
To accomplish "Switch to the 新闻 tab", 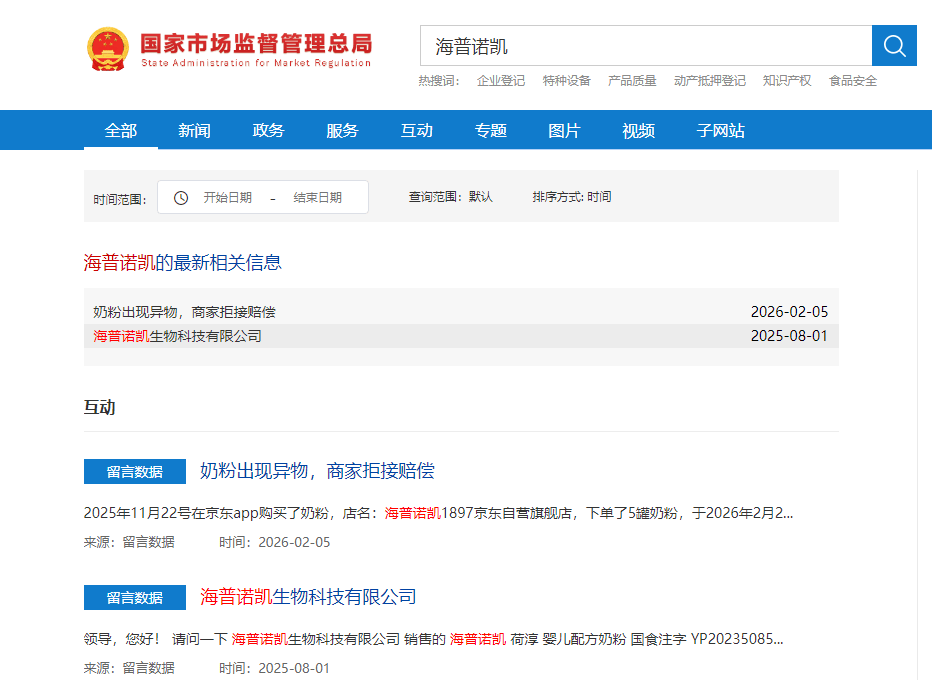I will [x=195, y=131].
